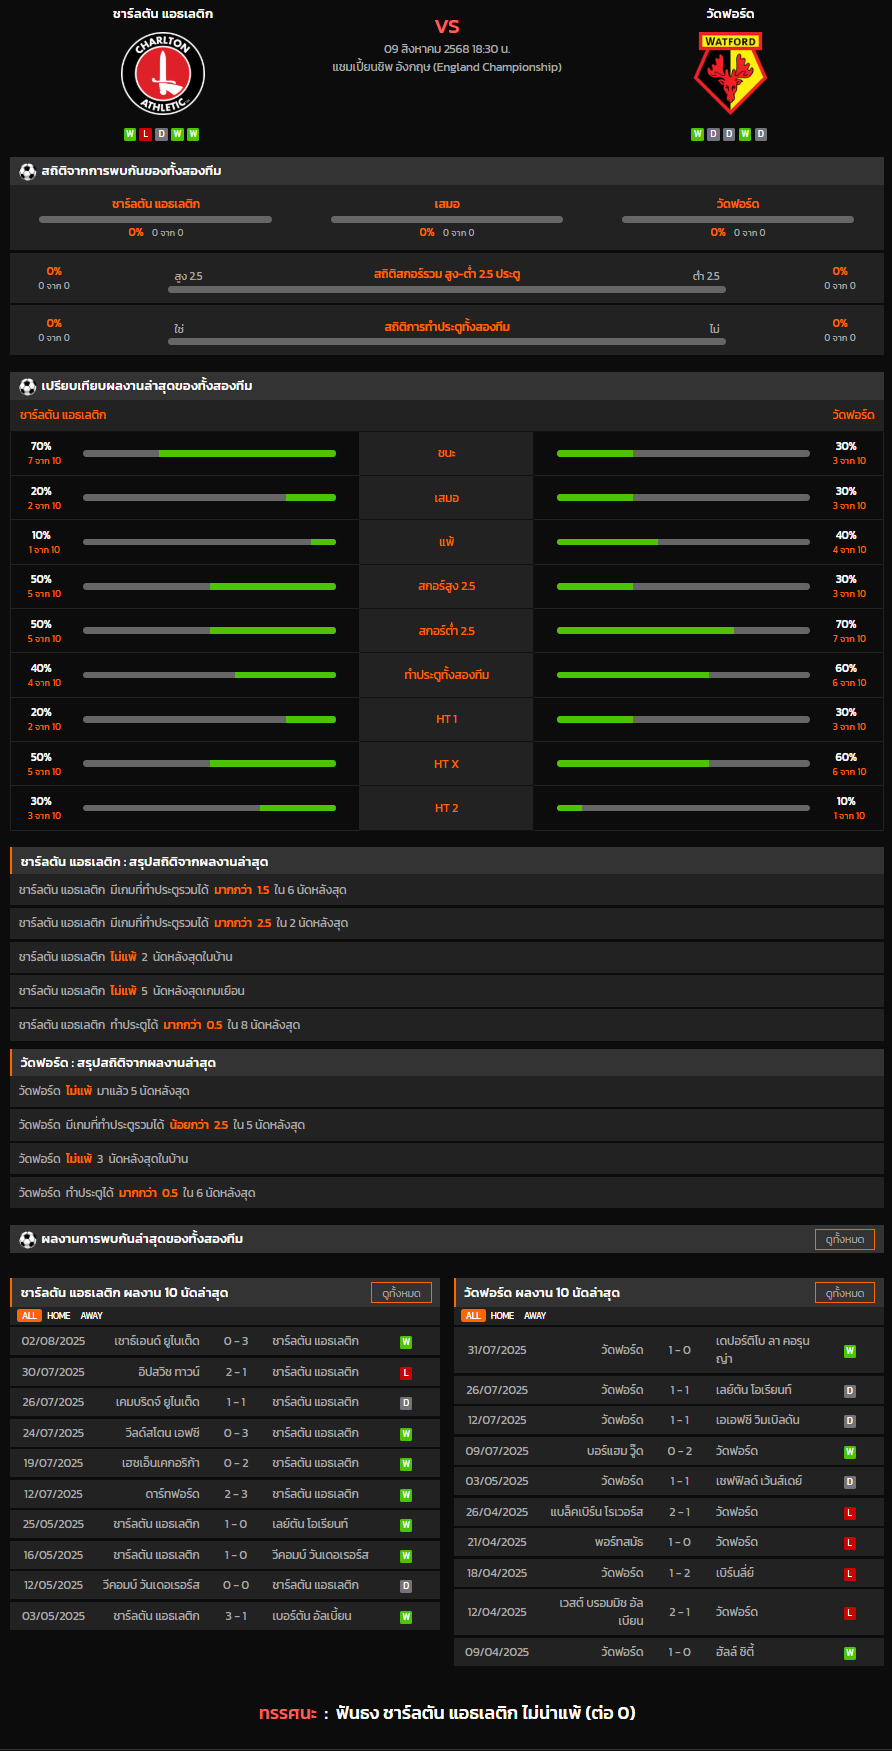Image resolution: width=892 pixels, height=1751 pixels.
Task: Click the soccer ball icon beside สถิติจากการพบกันของทั้งสองทีม
Action: pos(28,171)
